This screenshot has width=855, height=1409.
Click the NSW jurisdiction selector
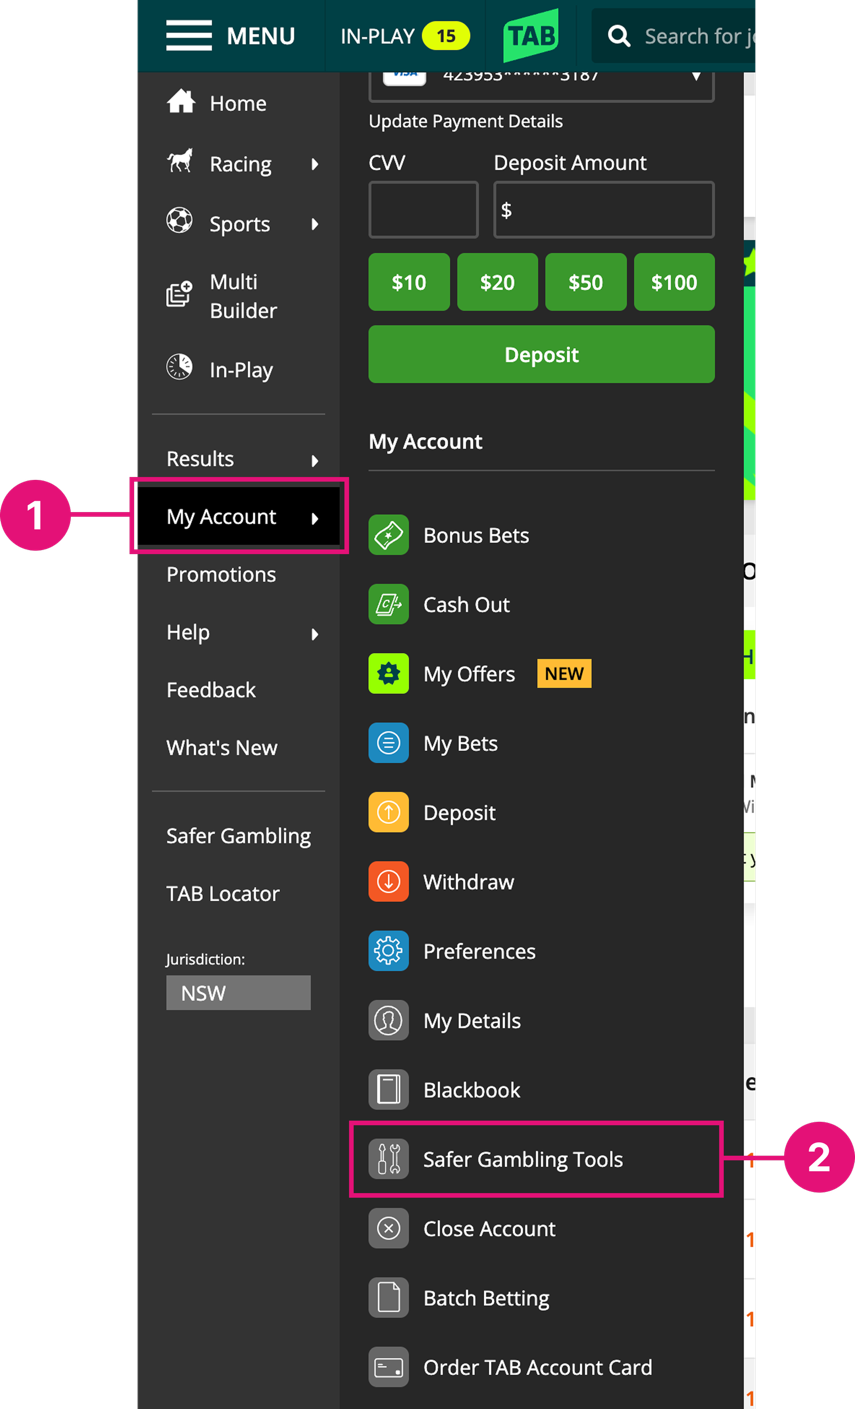pyautogui.click(x=238, y=992)
